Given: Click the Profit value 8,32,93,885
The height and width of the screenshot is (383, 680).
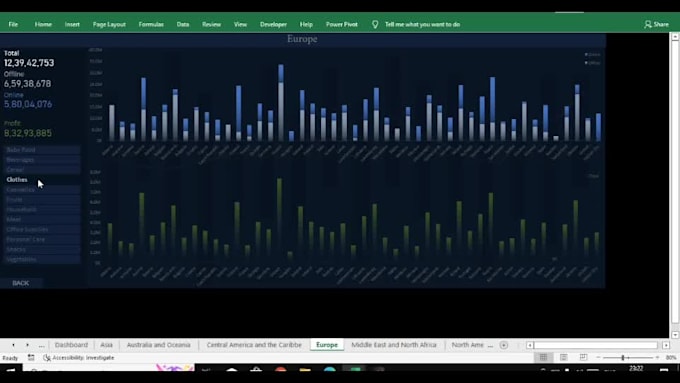Looking at the screenshot, I should point(28,133).
